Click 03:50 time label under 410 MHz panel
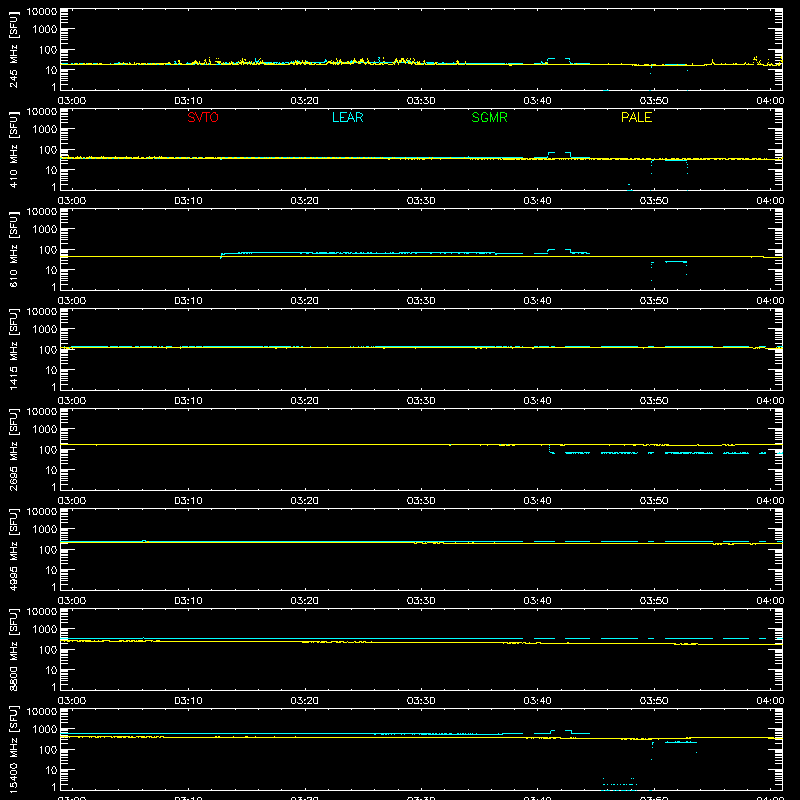This screenshot has width=800, height=800. [x=654, y=201]
